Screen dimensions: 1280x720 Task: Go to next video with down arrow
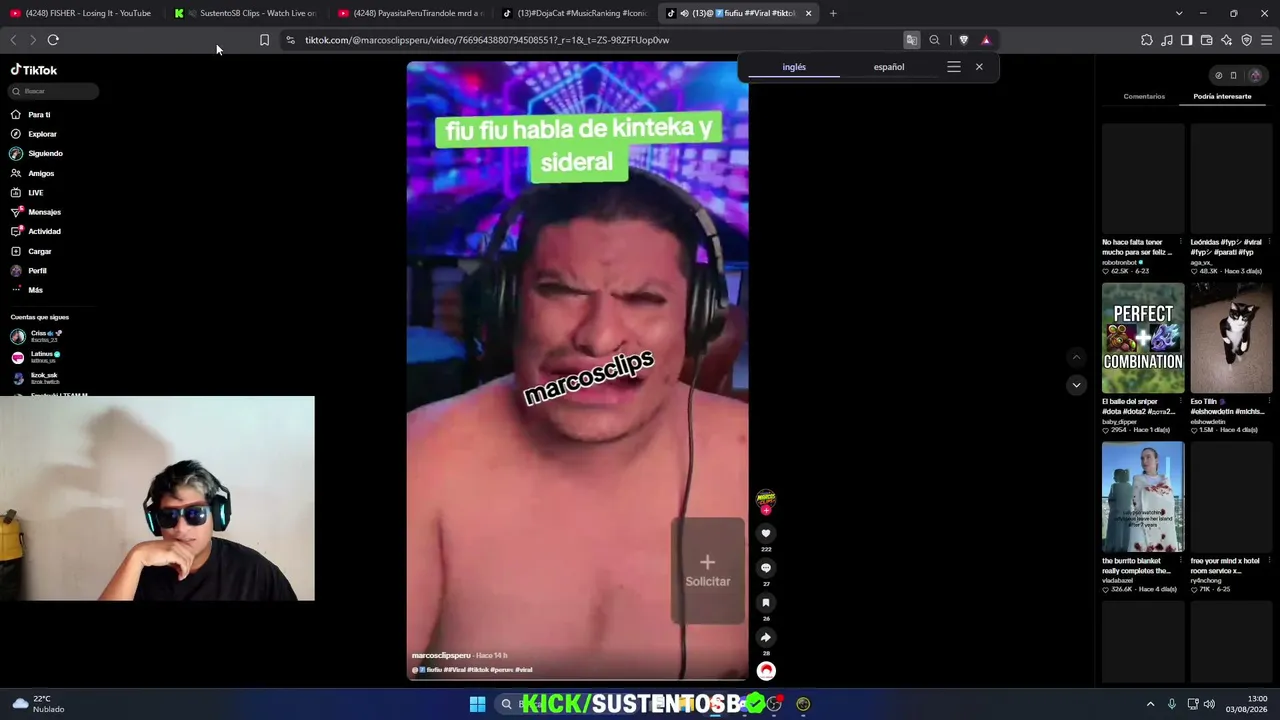point(1076,385)
